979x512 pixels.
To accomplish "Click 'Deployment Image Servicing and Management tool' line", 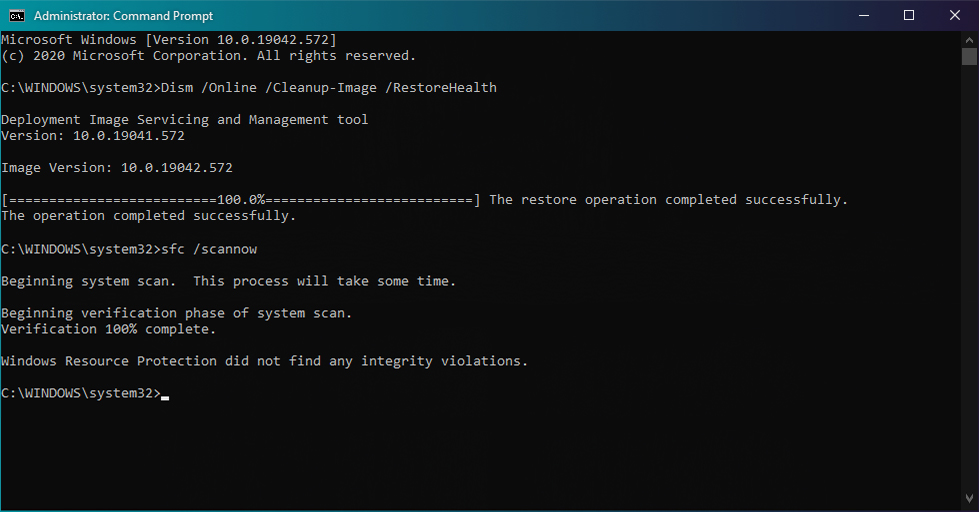I will pyautogui.click(x=185, y=120).
